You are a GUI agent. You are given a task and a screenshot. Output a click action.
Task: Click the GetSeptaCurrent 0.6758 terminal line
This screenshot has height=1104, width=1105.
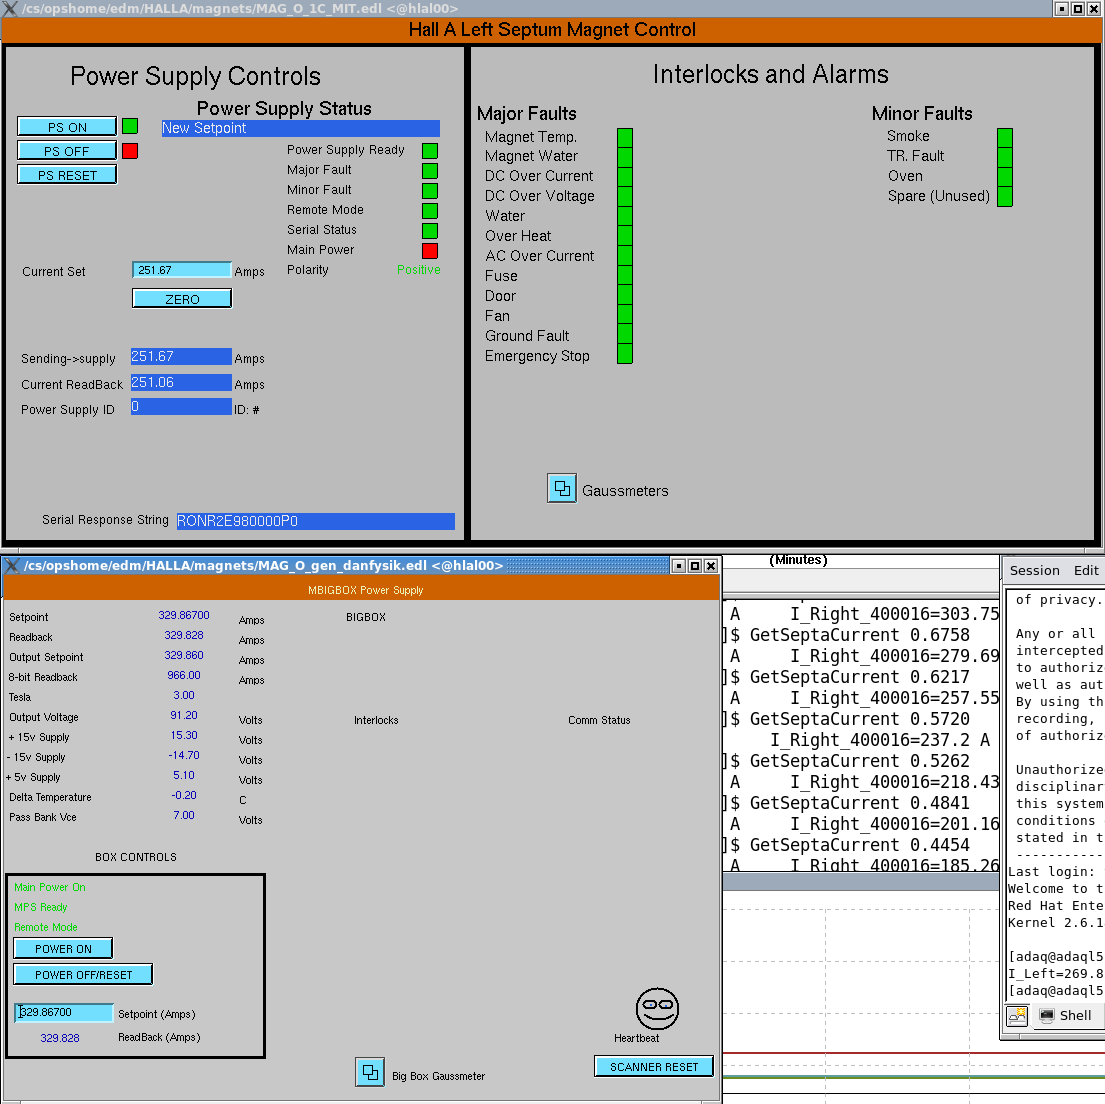[x=859, y=635]
